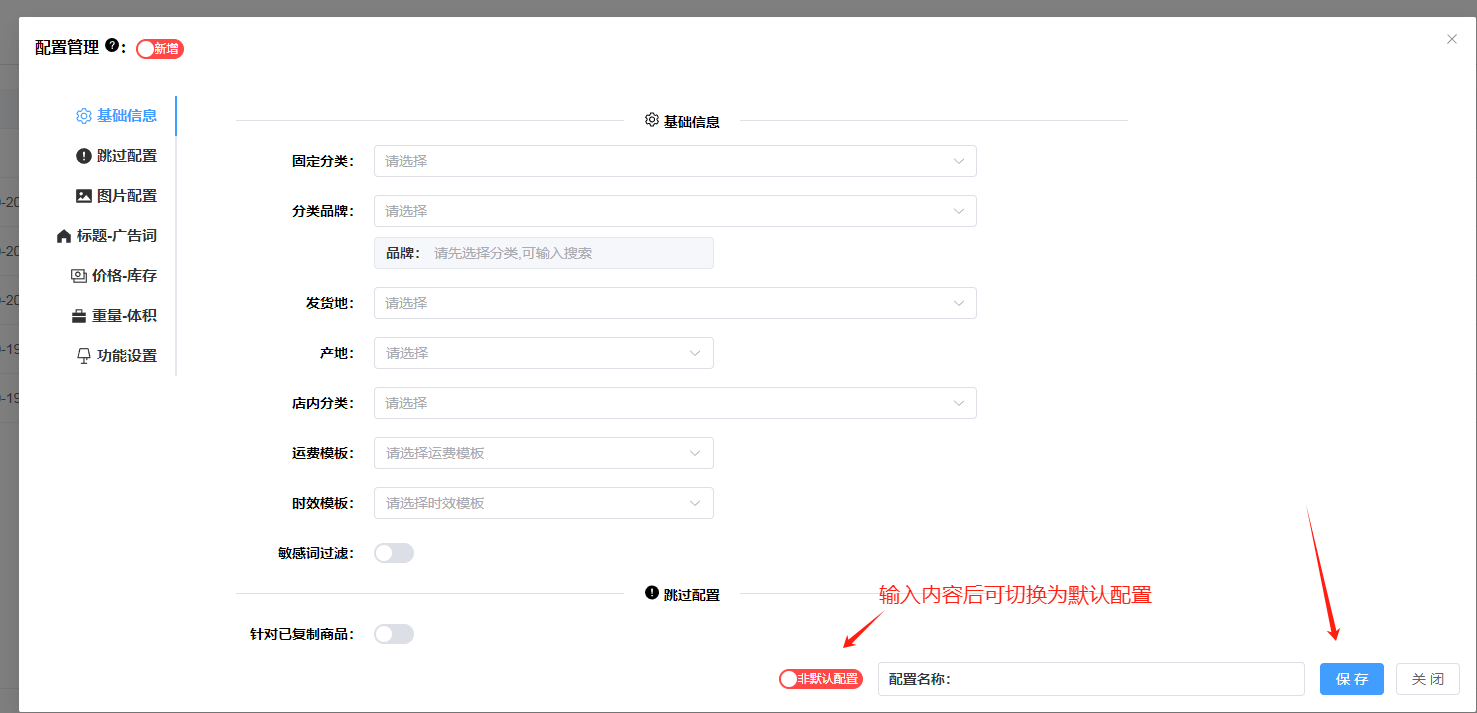Click the picture icon beside 图片配置
This screenshot has width=1477, height=713.
tap(84, 196)
